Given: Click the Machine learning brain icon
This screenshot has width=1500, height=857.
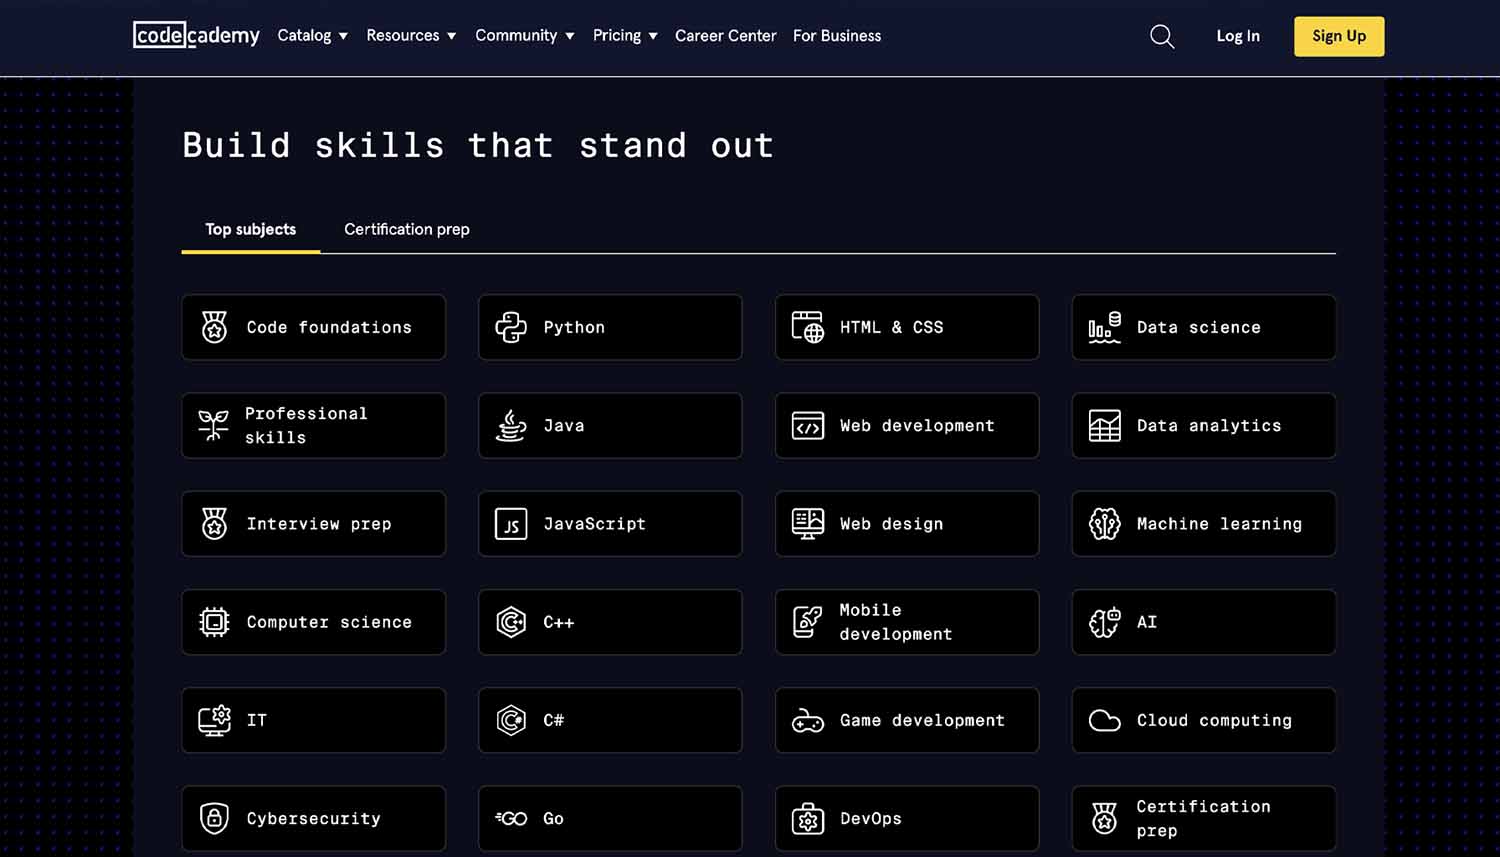Looking at the screenshot, I should tap(1104, 524).
